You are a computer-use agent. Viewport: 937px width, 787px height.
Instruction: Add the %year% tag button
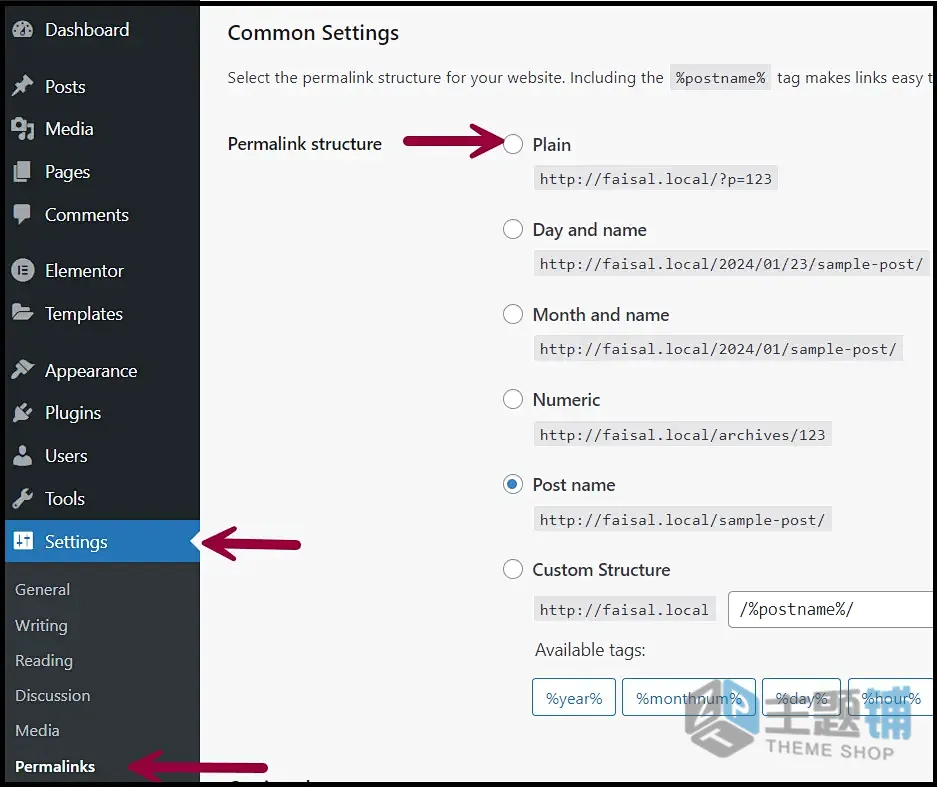[x=574, y=697]
